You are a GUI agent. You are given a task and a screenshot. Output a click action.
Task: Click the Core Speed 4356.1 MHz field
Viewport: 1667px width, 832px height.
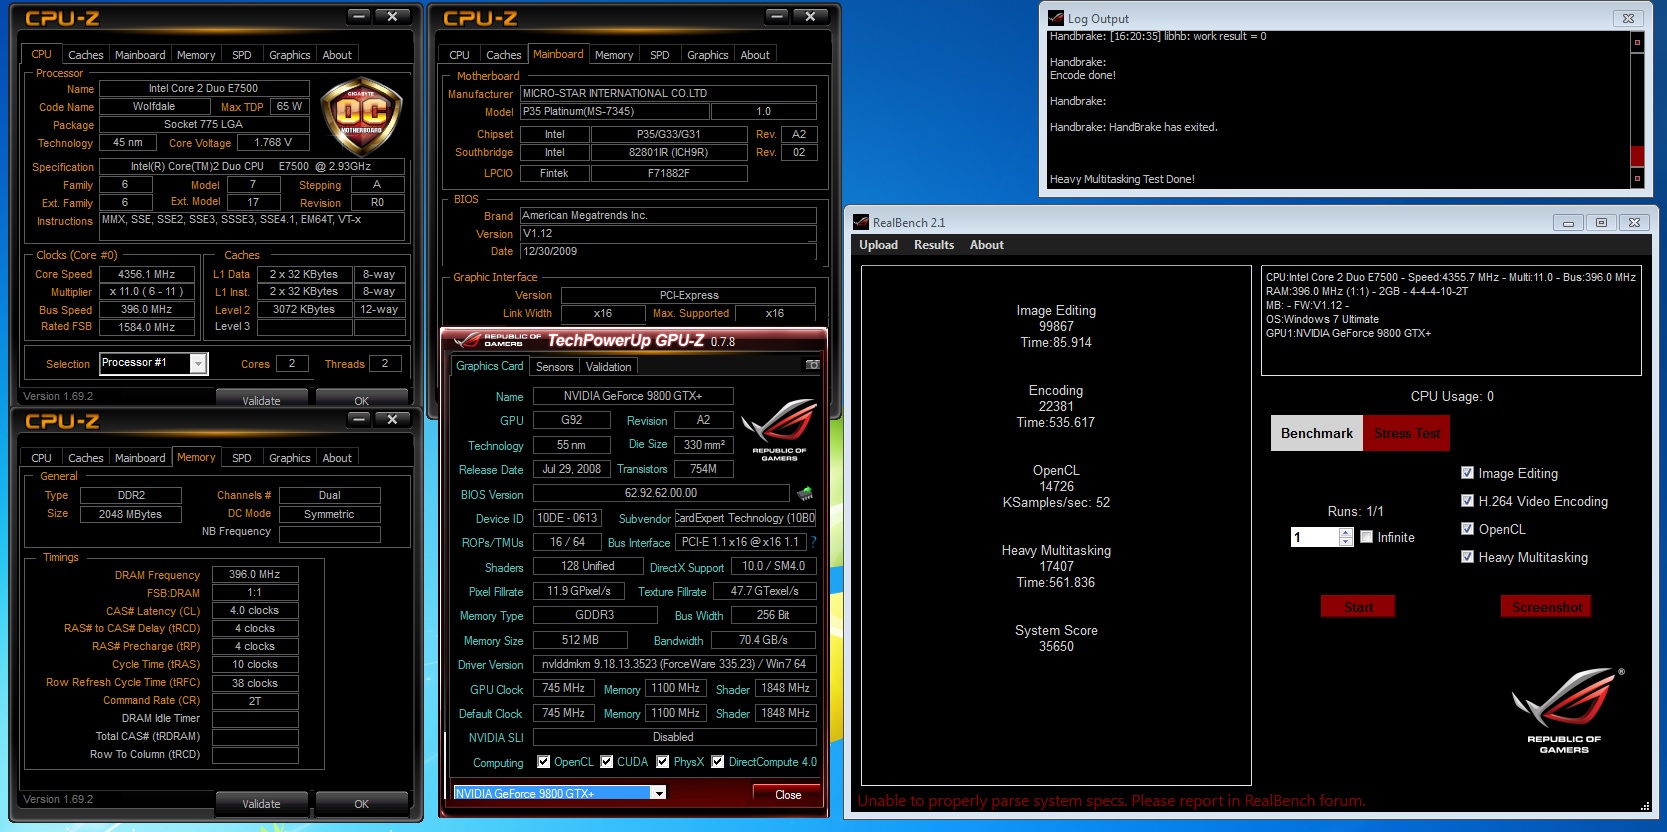pyautogui.click(x=146, y=274)
